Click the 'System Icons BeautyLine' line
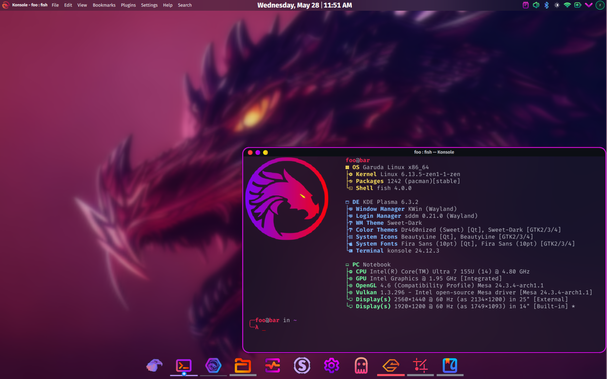 click(x=441, y=237)
